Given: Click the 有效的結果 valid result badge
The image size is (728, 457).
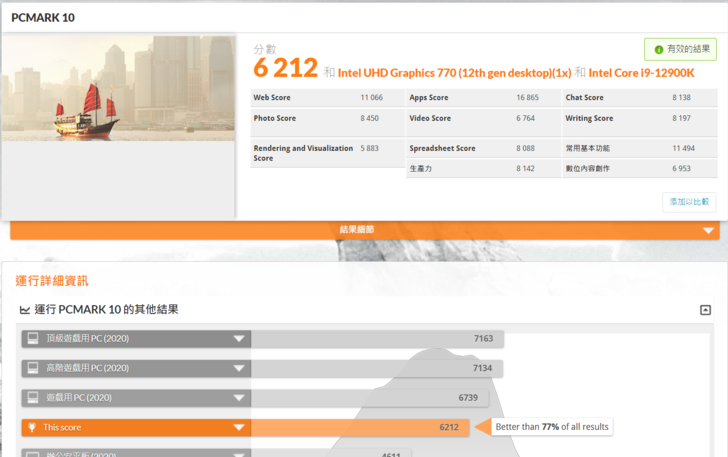Looking at the screenshot, I should pyautogui.click(x=680, y=49).
